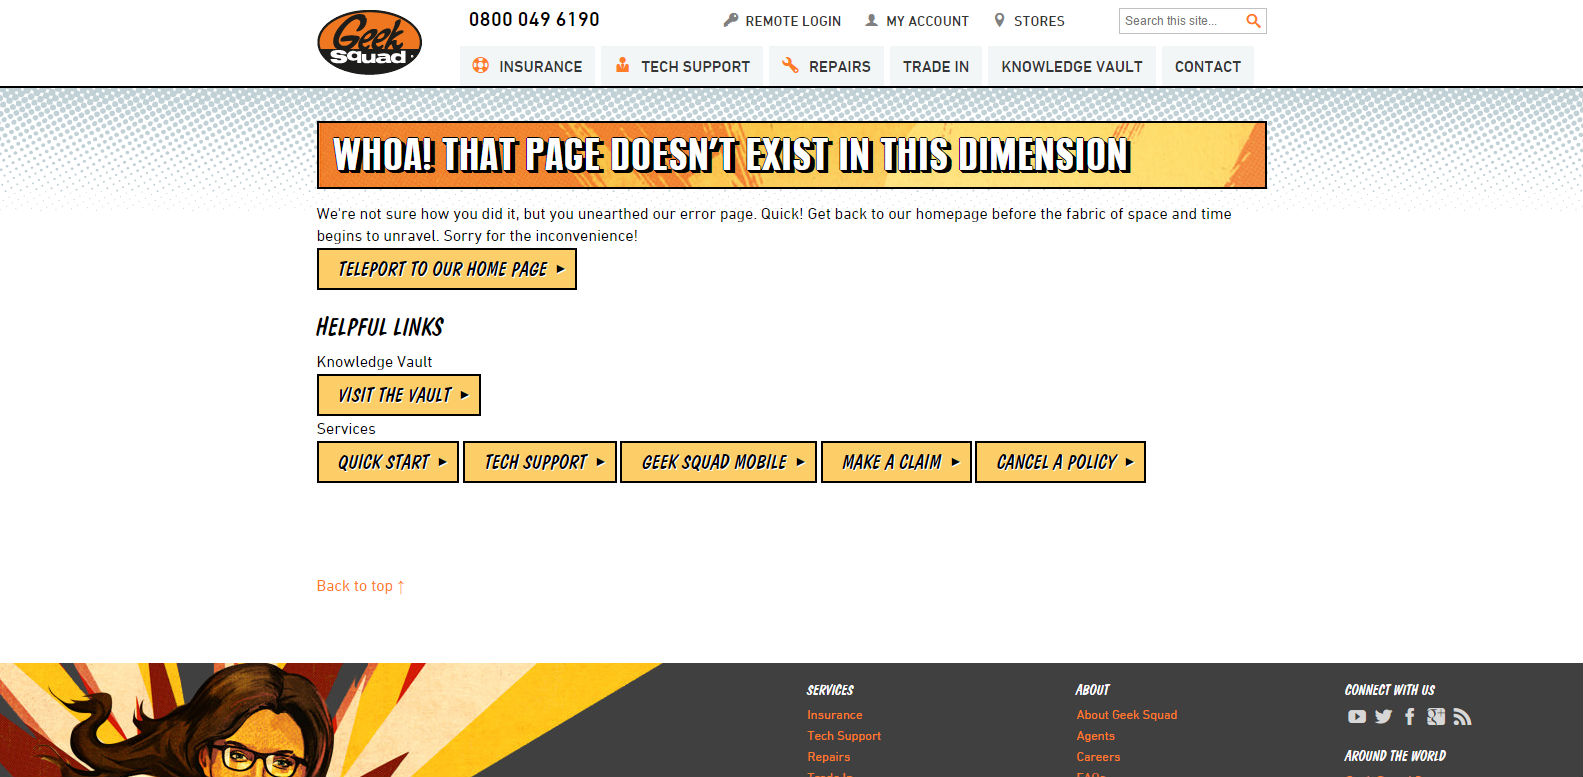
Task: Open the Trade In menu tab
Action: tap(936, 66)
